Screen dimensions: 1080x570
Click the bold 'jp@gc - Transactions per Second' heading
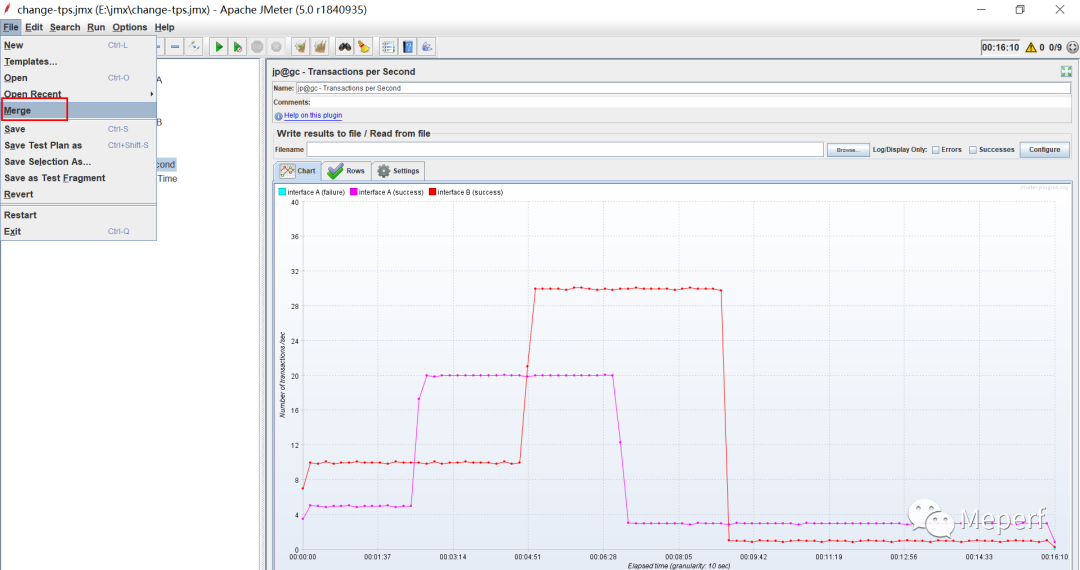[344, 72]
